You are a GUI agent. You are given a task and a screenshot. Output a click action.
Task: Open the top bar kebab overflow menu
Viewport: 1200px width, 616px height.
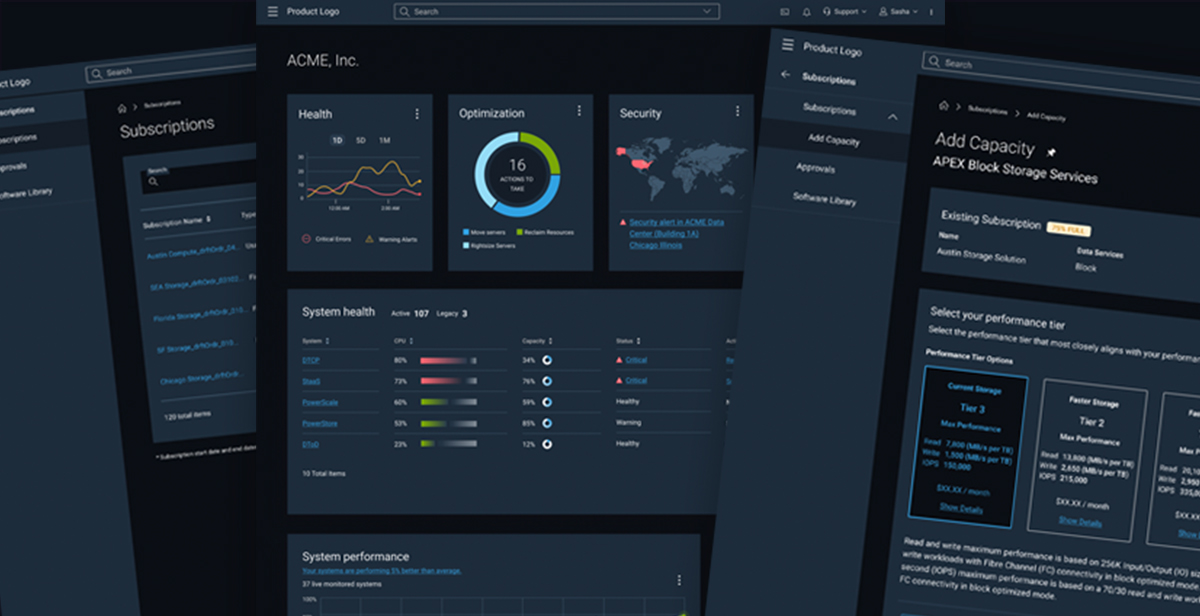click(x=931, y=12)
